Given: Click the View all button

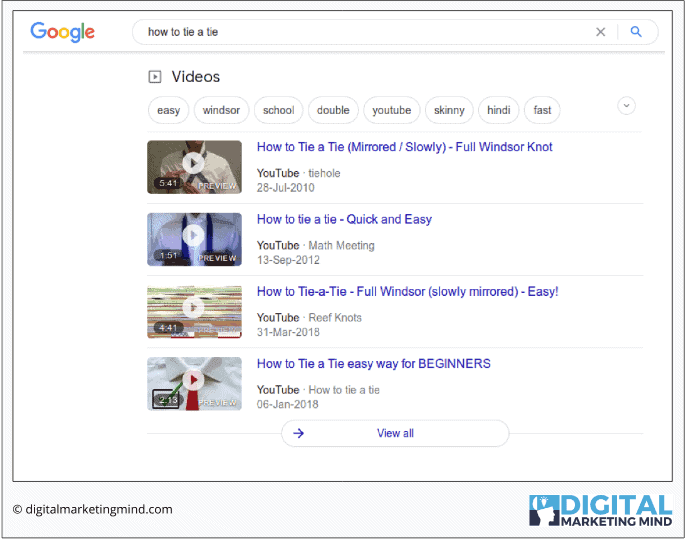Looking at the screenshot, I should pyautogui.click(x=395, y=433).
